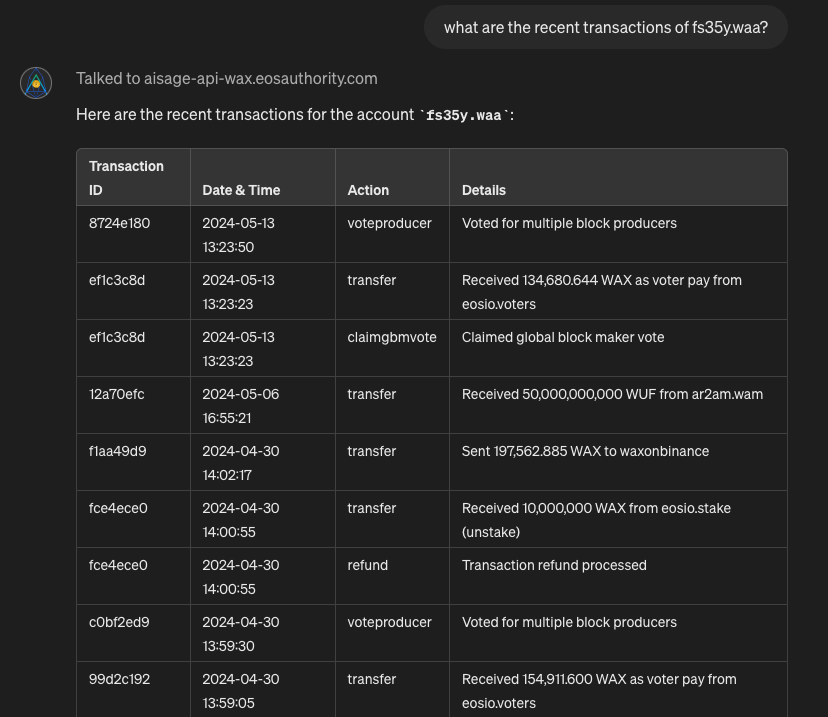The image size is (828, 717).
Task: Click the "Talked to aisage-api-wax.eosauthority.com" status line
Action: pyautogui.click(x=226, y=78)
